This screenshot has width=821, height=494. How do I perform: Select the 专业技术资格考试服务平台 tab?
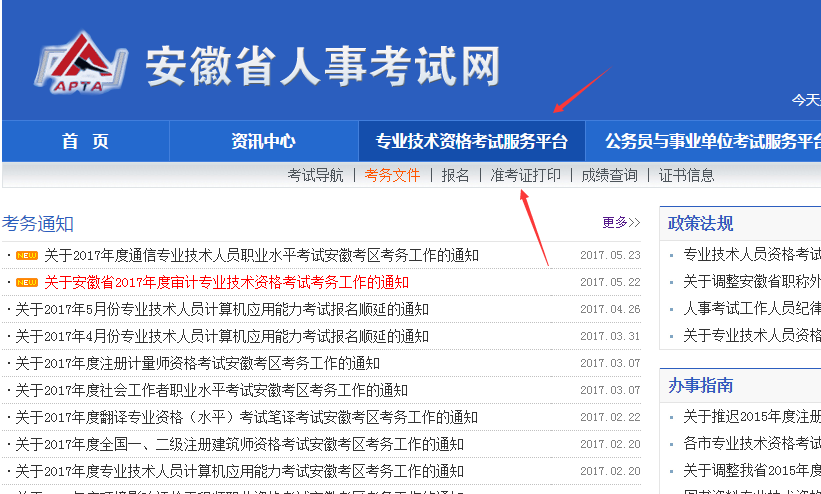point(471,141)
